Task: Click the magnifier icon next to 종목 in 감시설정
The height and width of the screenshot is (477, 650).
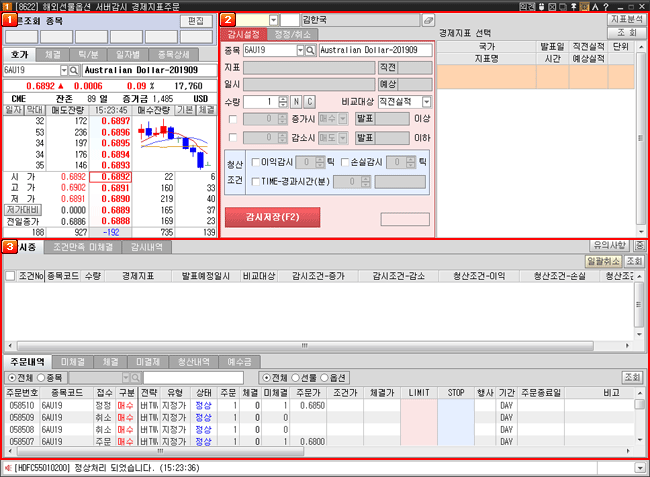Action: coord(312,50)
